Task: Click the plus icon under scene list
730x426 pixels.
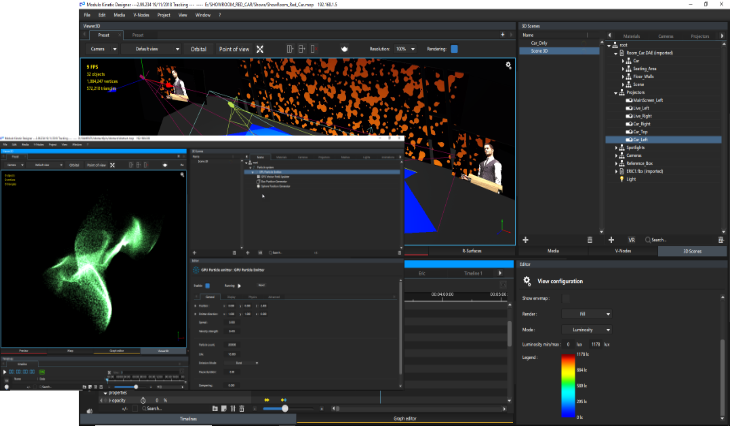Action: click(x=526, y=240)
